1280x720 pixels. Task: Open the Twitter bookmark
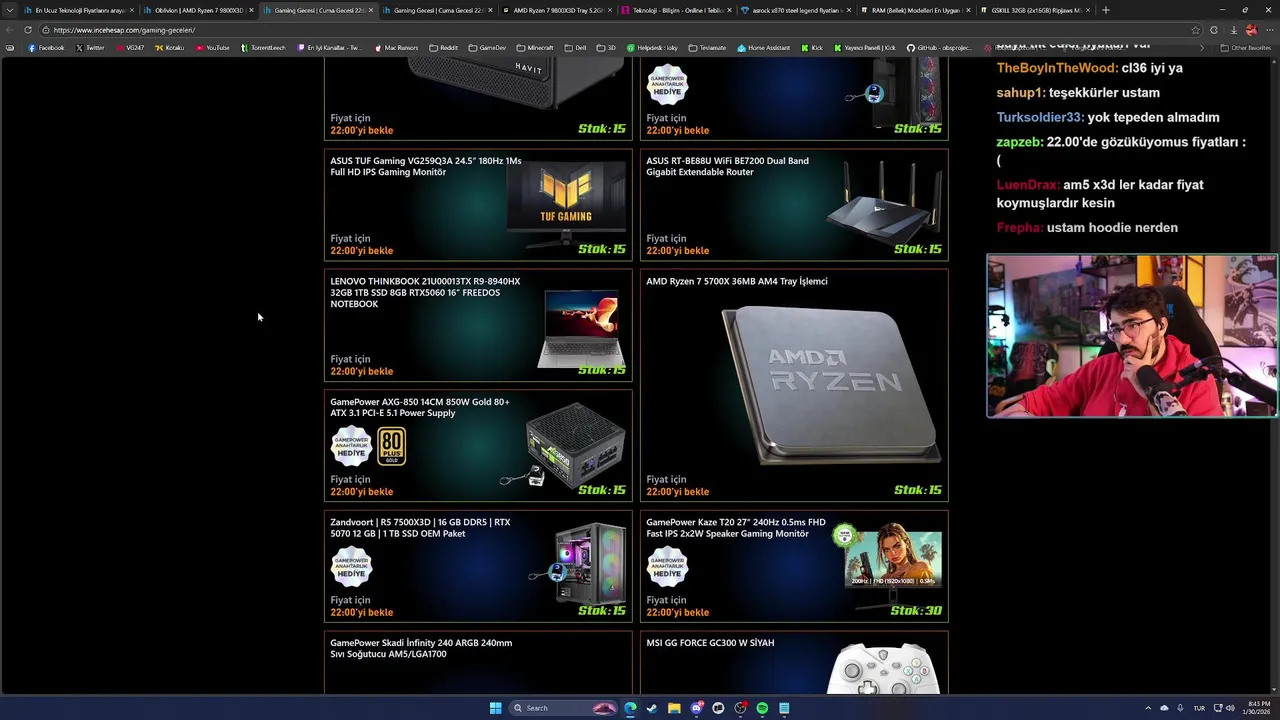click(90, 48)
